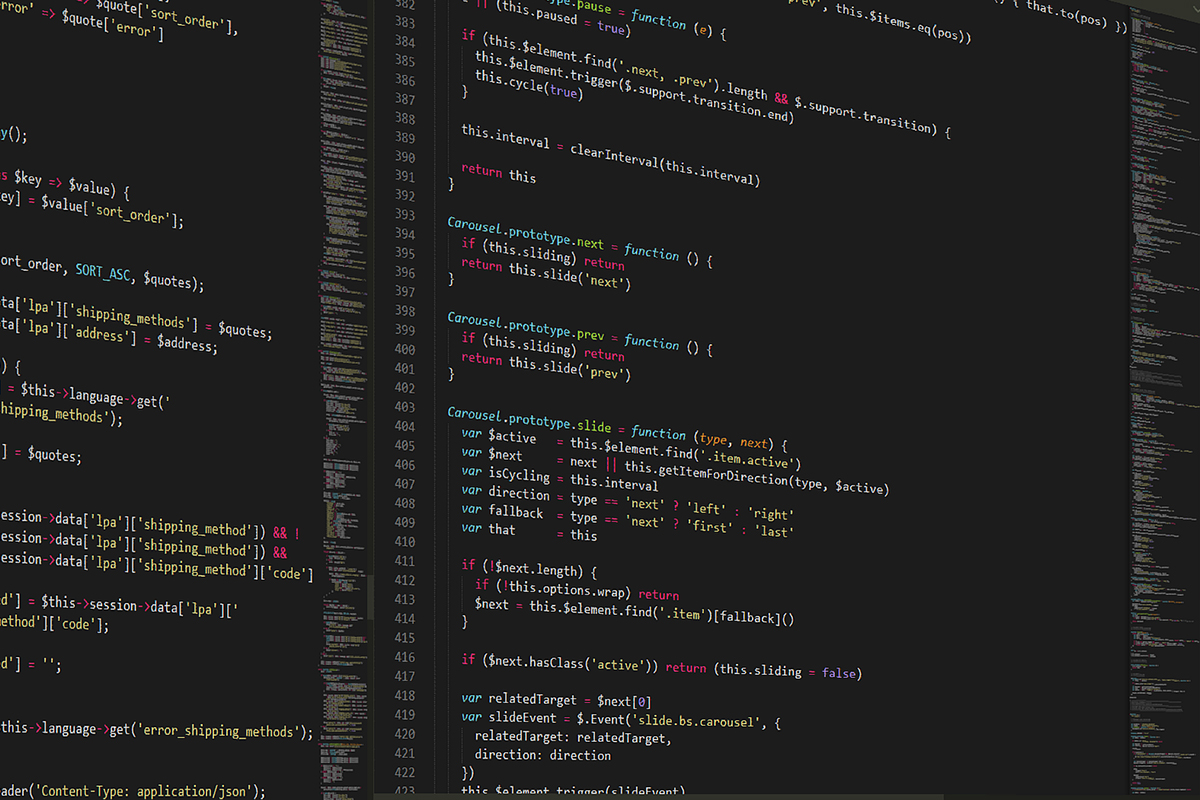The height and width of the screenshot is (800, 1200).
Task: Click the 'SORT_ASC' constant in left pane
Action: coord(105,274)
